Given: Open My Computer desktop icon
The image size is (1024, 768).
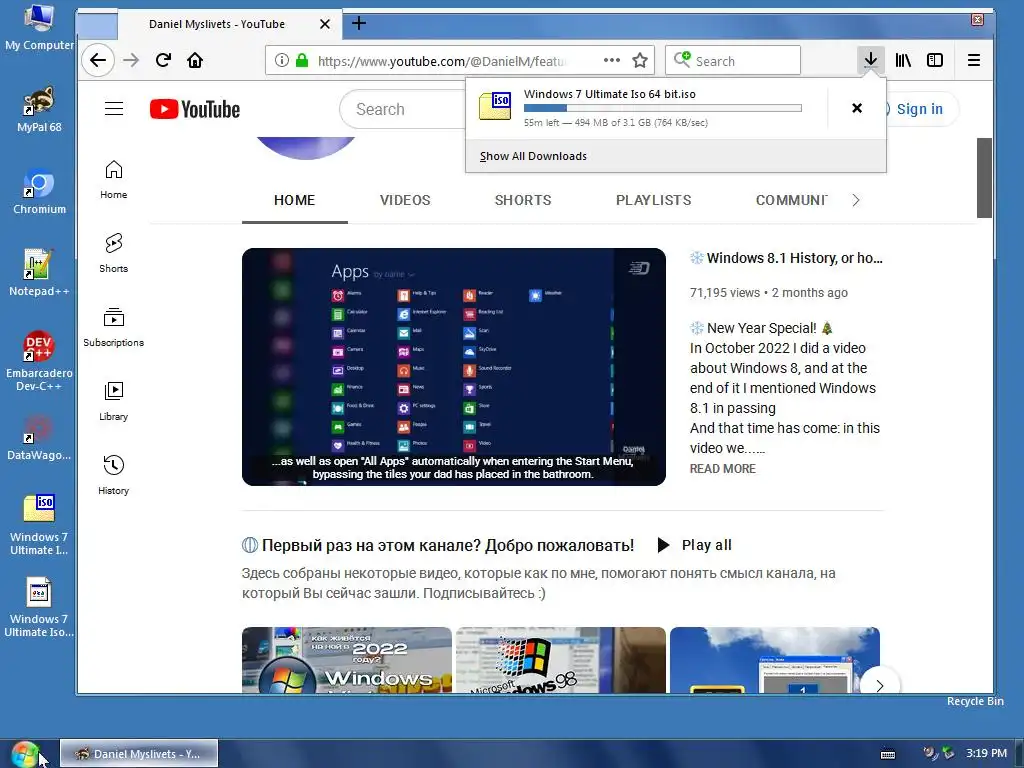Looking at the screenshot, I should (x=39, y=27).
